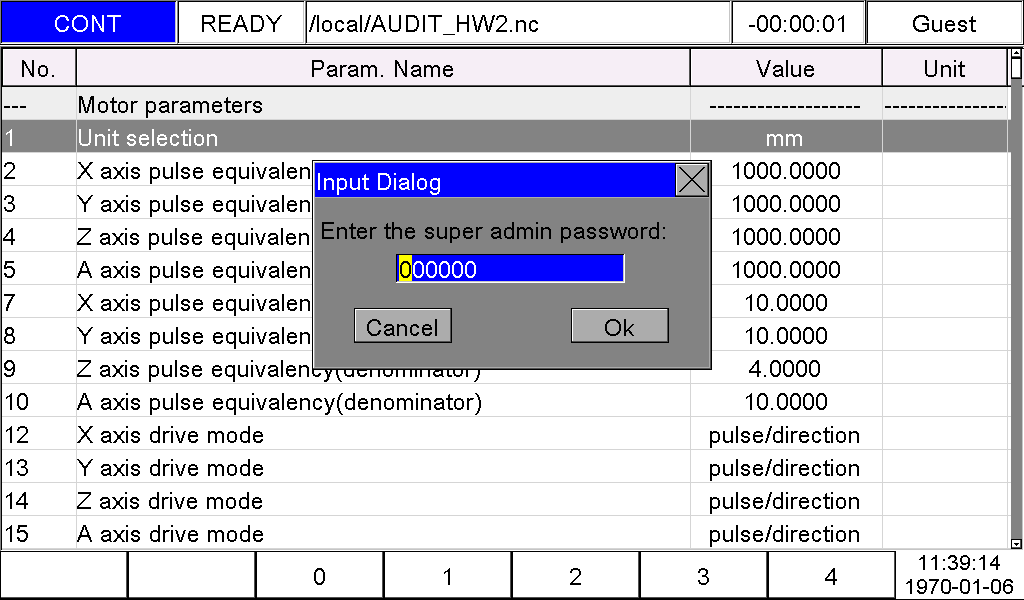Click file path /local/AUDIT_HW2.nc
The width and height of the screenshot is (1024, 600).
(x=518, y=23)
